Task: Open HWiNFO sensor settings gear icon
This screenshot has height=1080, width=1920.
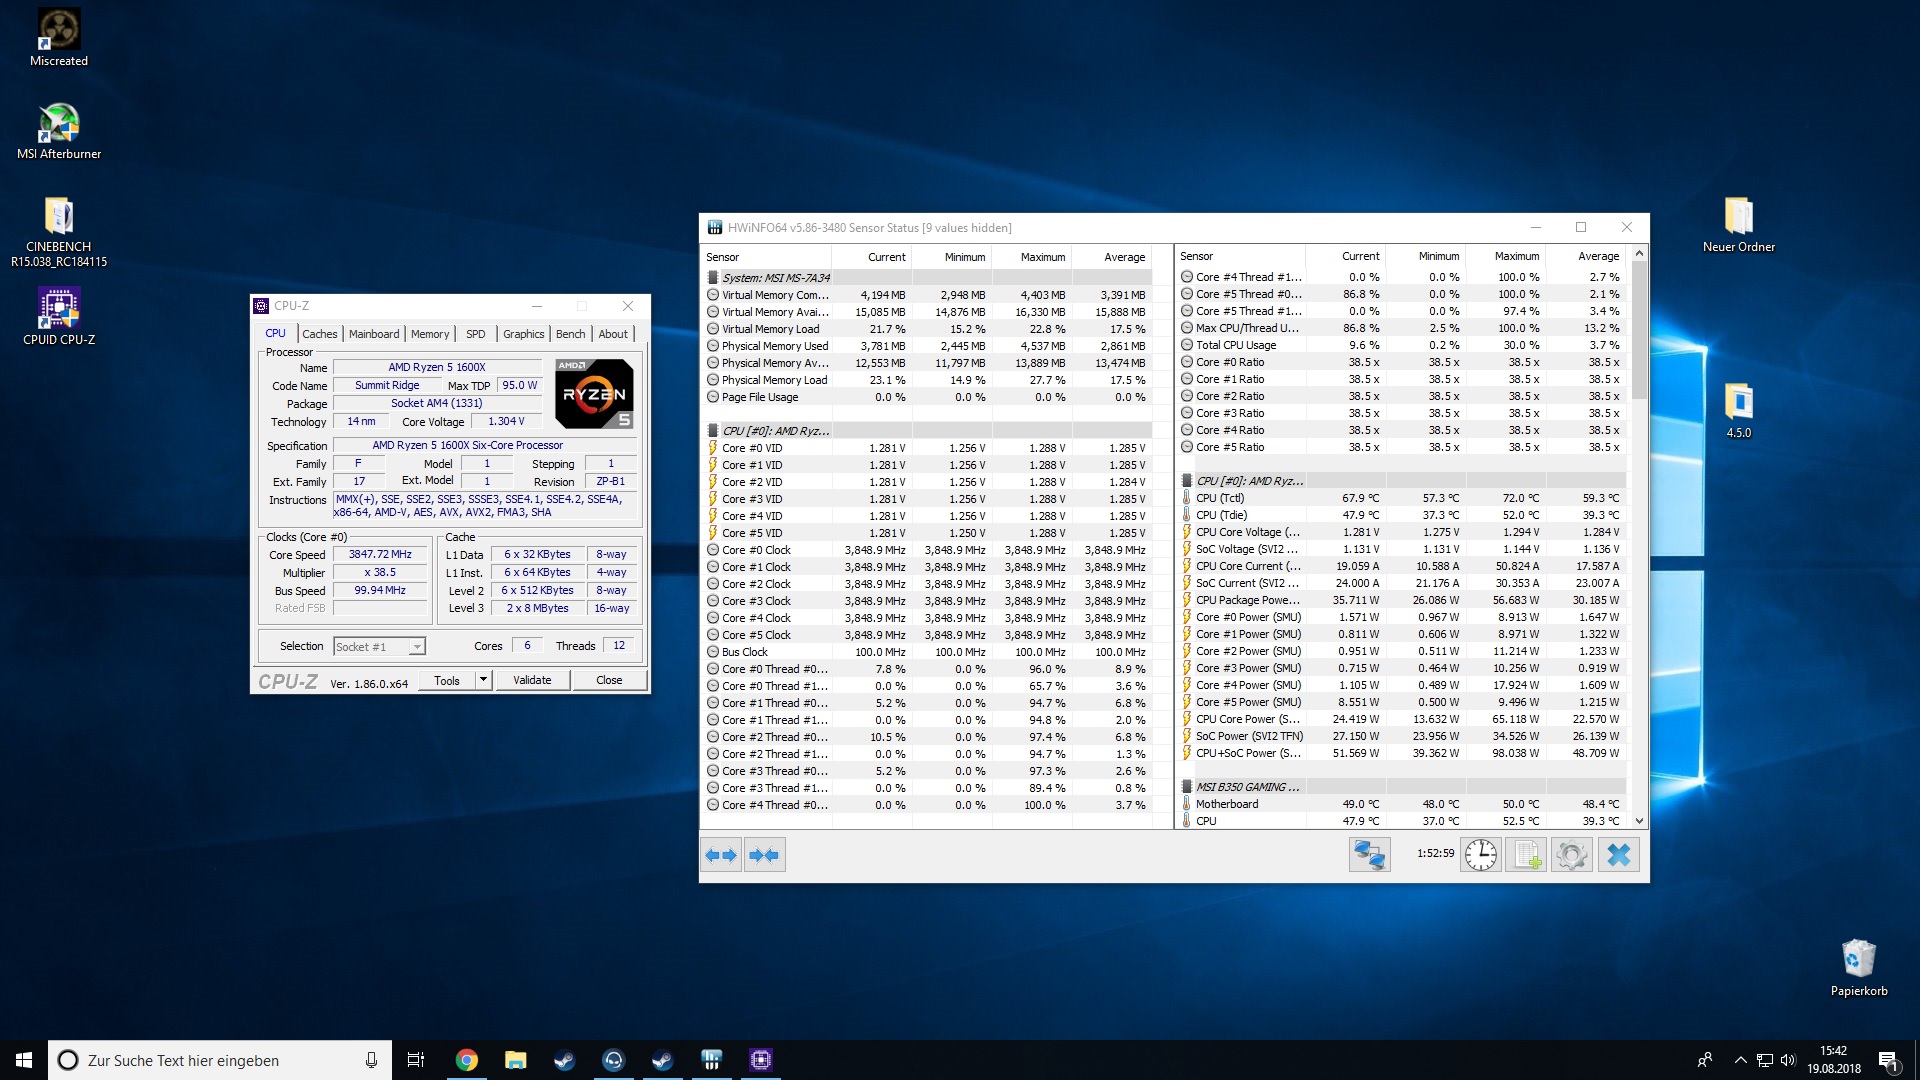Action: tap(1571, 855)
